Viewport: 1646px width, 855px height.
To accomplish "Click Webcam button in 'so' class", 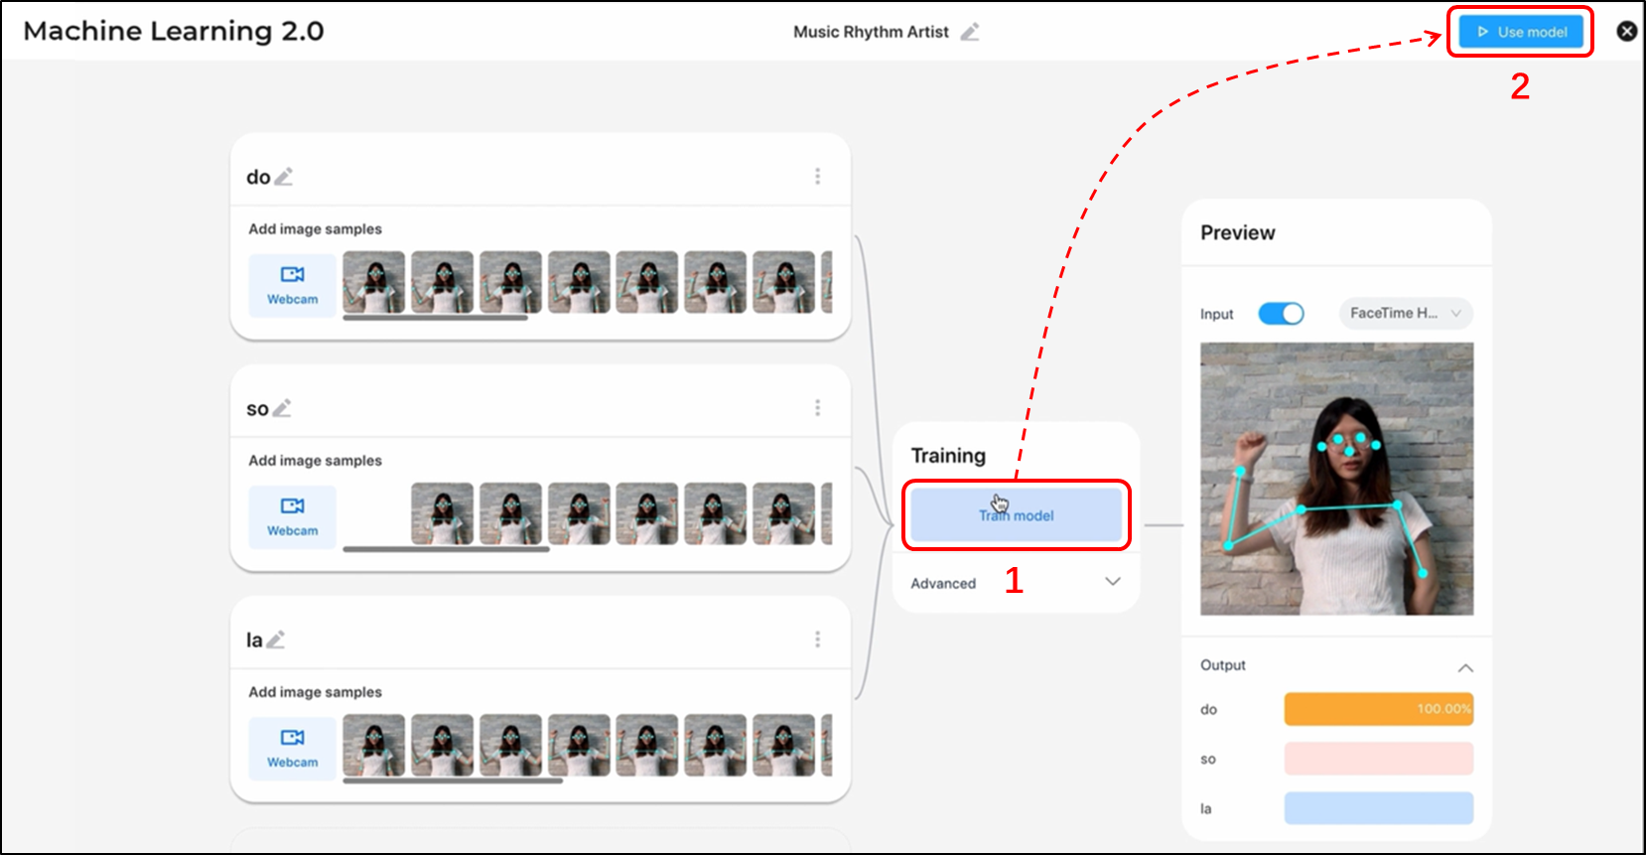I will tap(292, 516).
